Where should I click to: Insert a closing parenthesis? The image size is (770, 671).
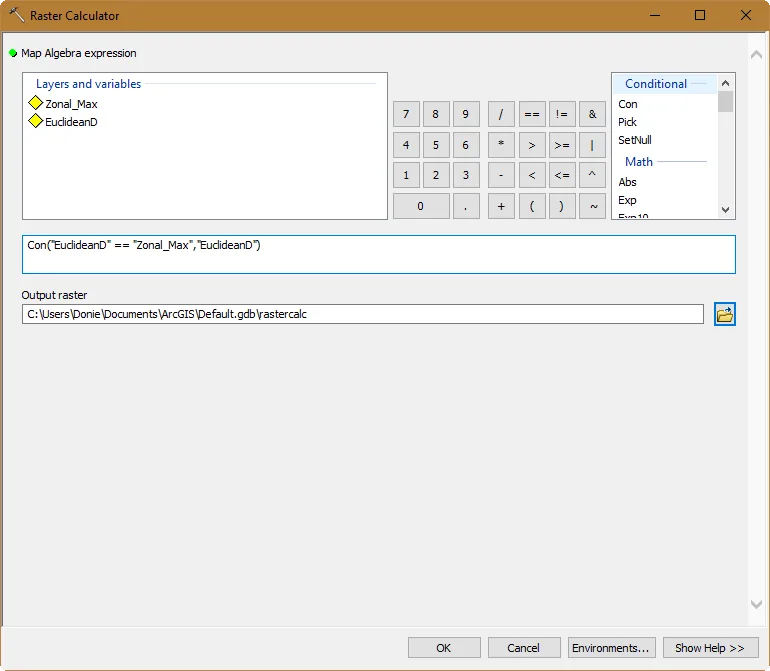pos(562,206)
